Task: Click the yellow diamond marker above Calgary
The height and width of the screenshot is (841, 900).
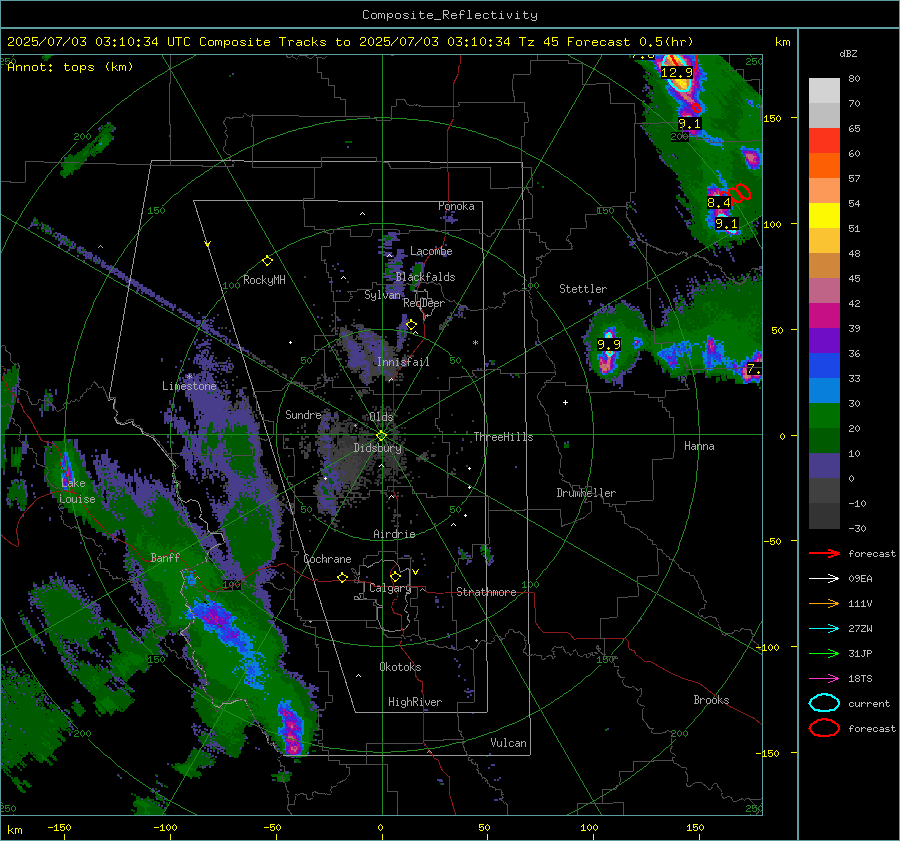Action: 395,576
